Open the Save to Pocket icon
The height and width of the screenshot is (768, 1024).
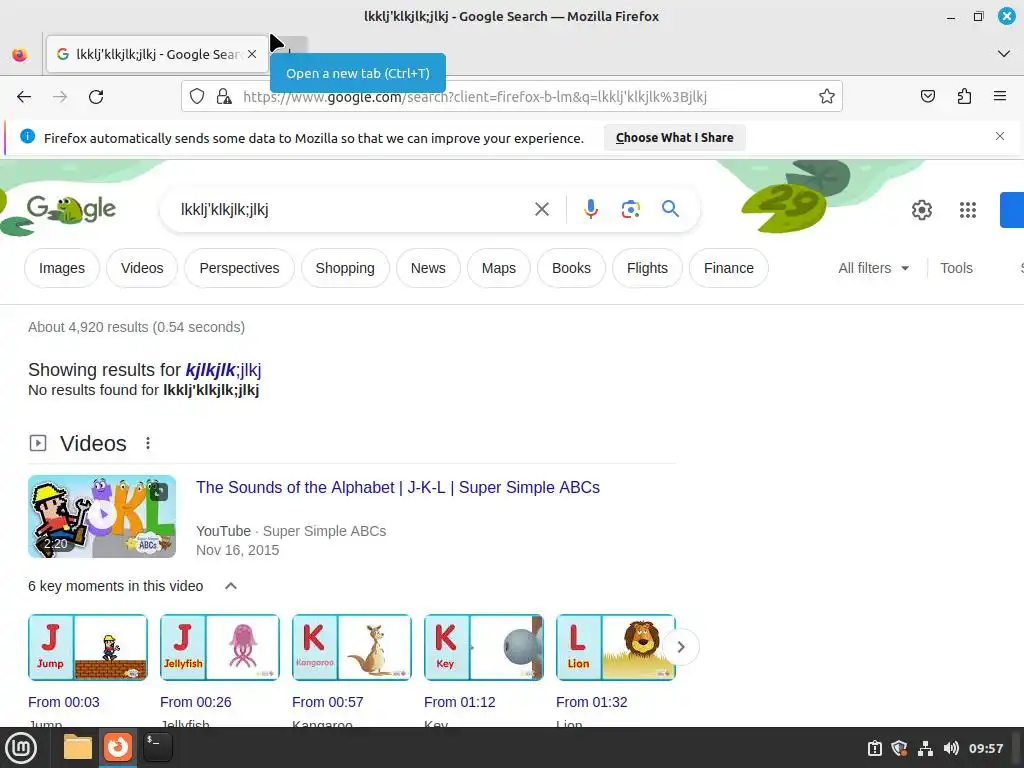(x=927, y=97)
